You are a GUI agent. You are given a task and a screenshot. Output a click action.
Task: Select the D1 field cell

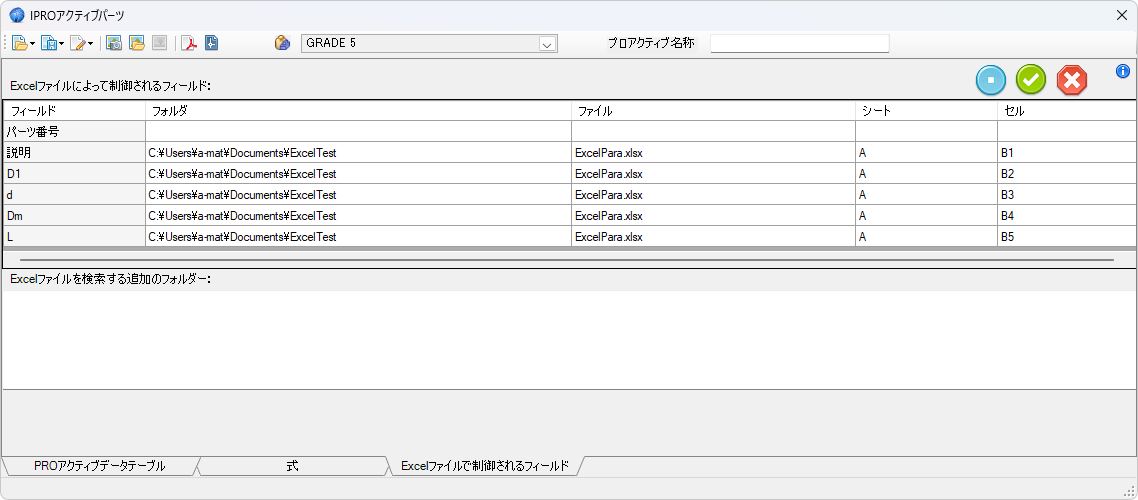[x=75, y=174]
